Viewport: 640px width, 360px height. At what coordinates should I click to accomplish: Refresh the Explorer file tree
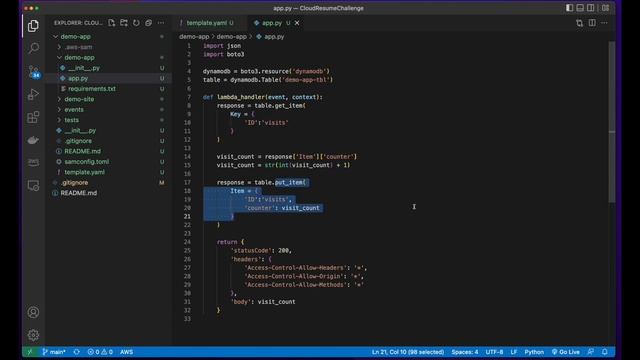(136, 23)
